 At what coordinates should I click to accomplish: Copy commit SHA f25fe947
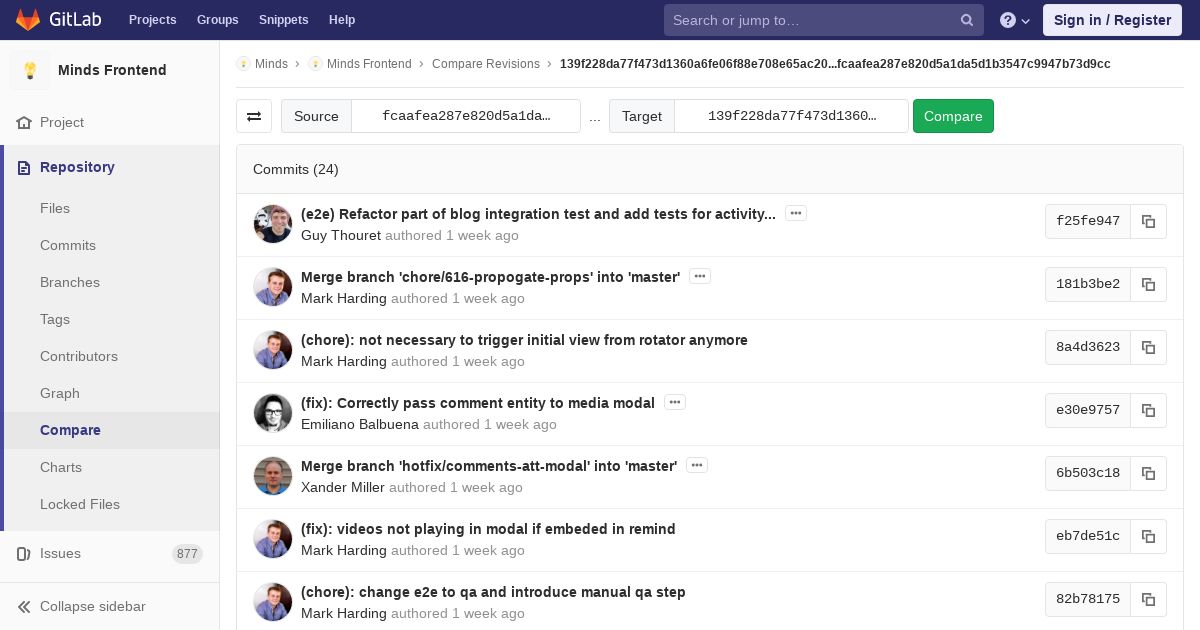click(1148, 221)
